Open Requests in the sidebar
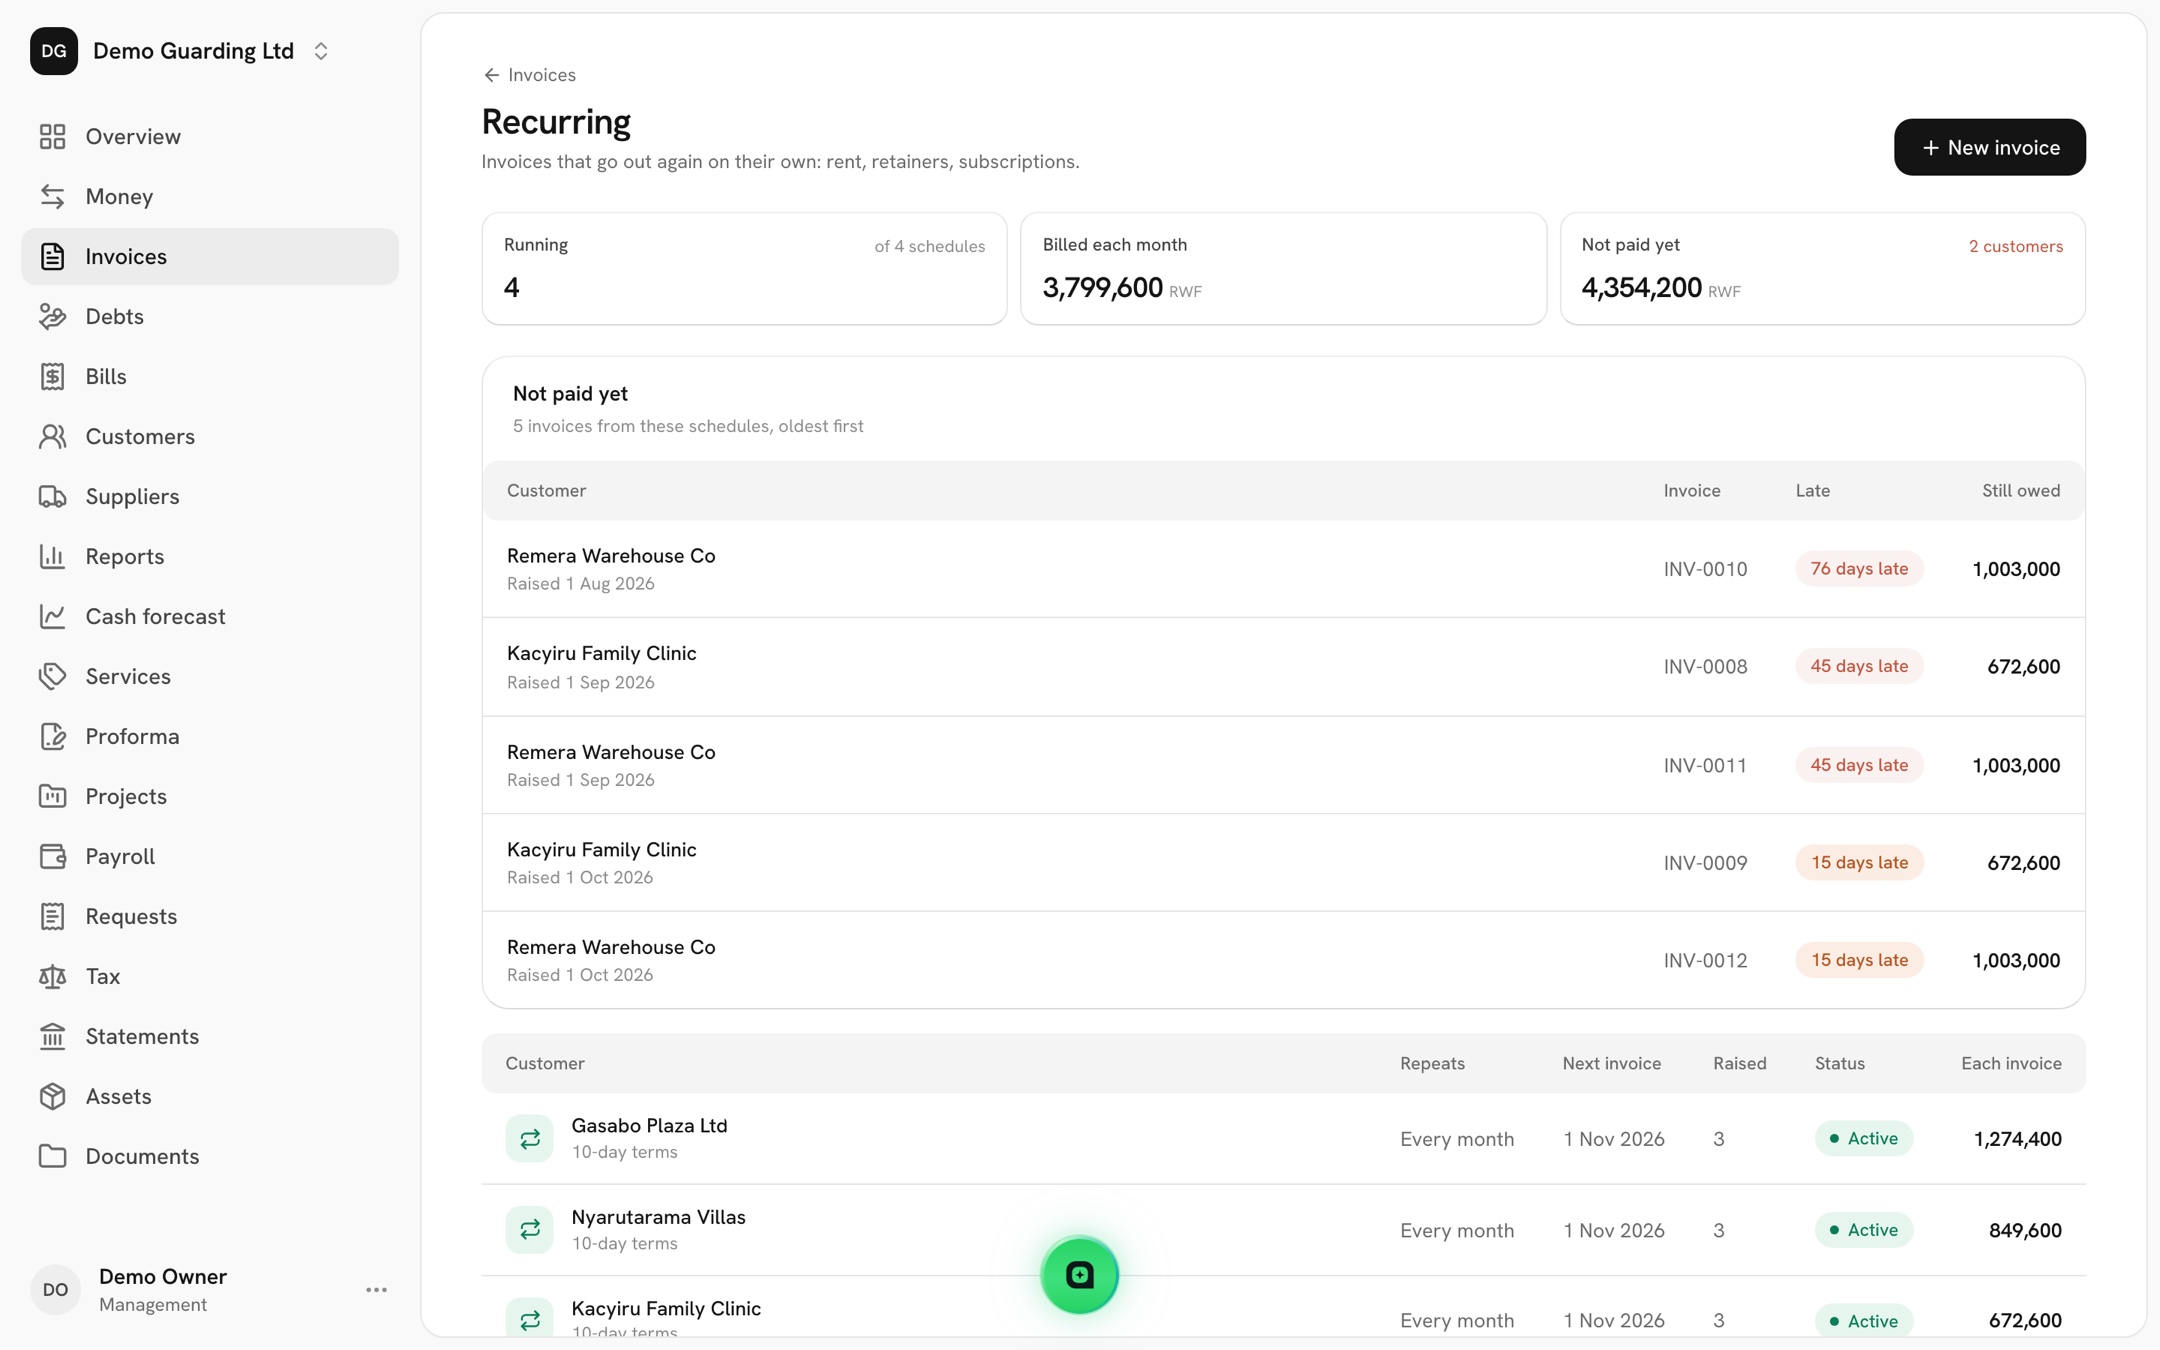The image size is (2160, 1350). [x=210, y=916]
